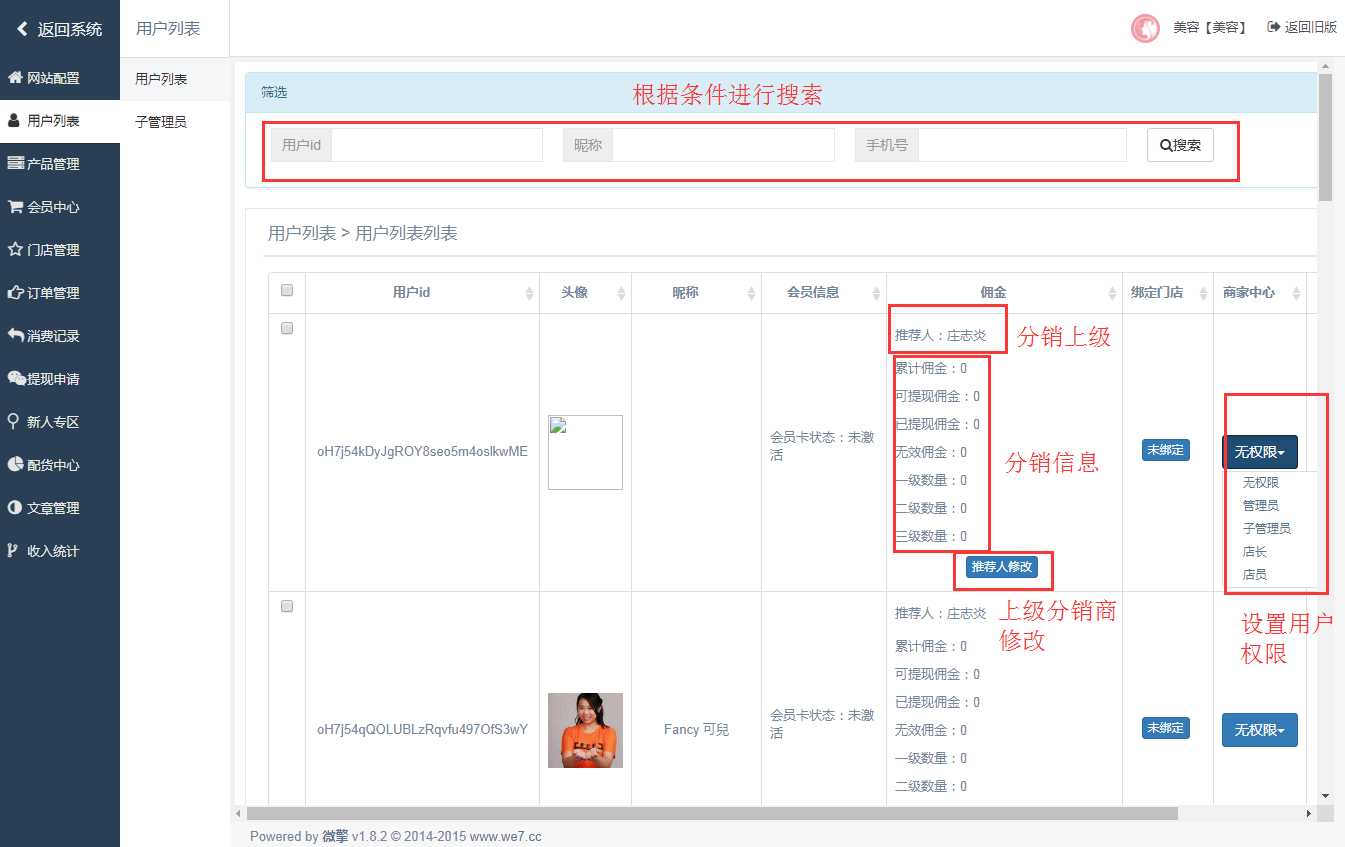Click the 筛选 filter panel heading
Image resolution: width=1345 pixels, height=847 pixels.
point(274,92)
